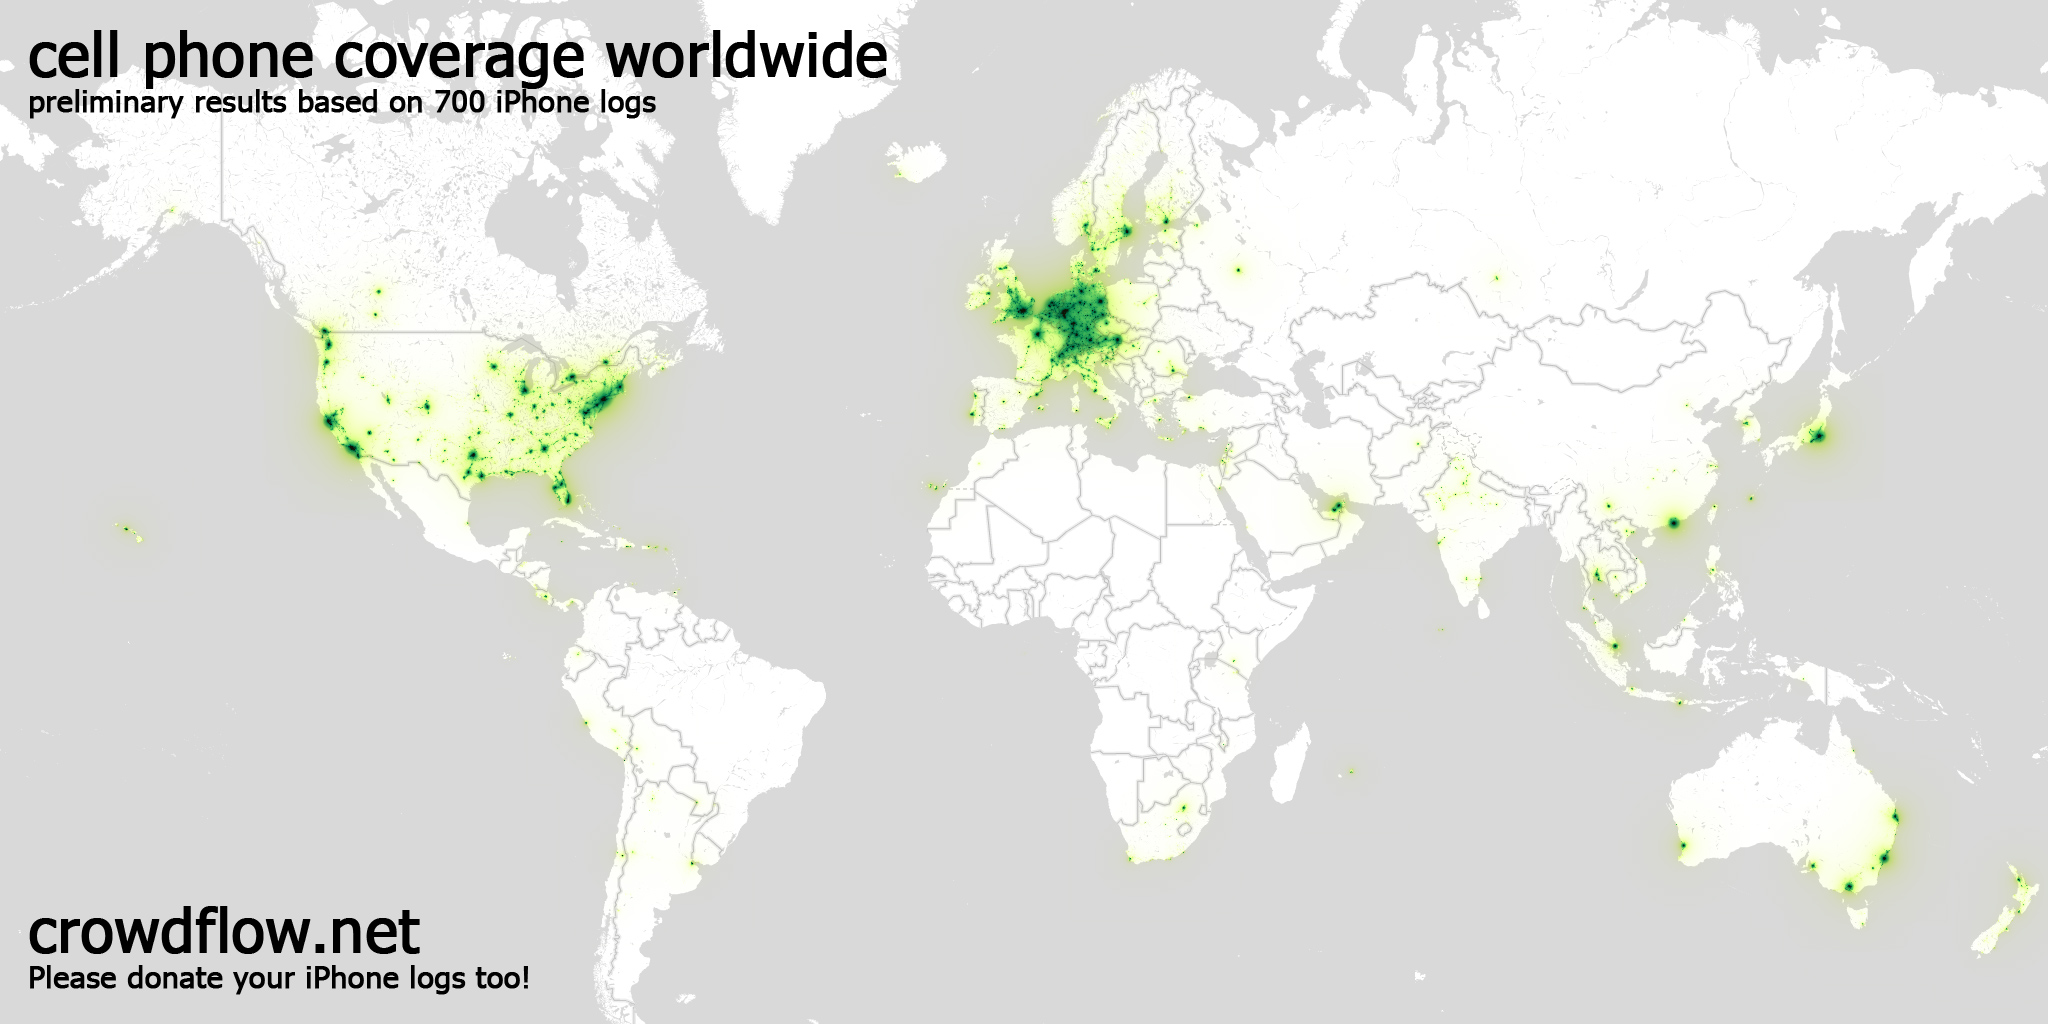Click the 'preliminary results based on 700 iPhone logs' subtitle
The image size is (2048, 1024).
click(342, 103)
